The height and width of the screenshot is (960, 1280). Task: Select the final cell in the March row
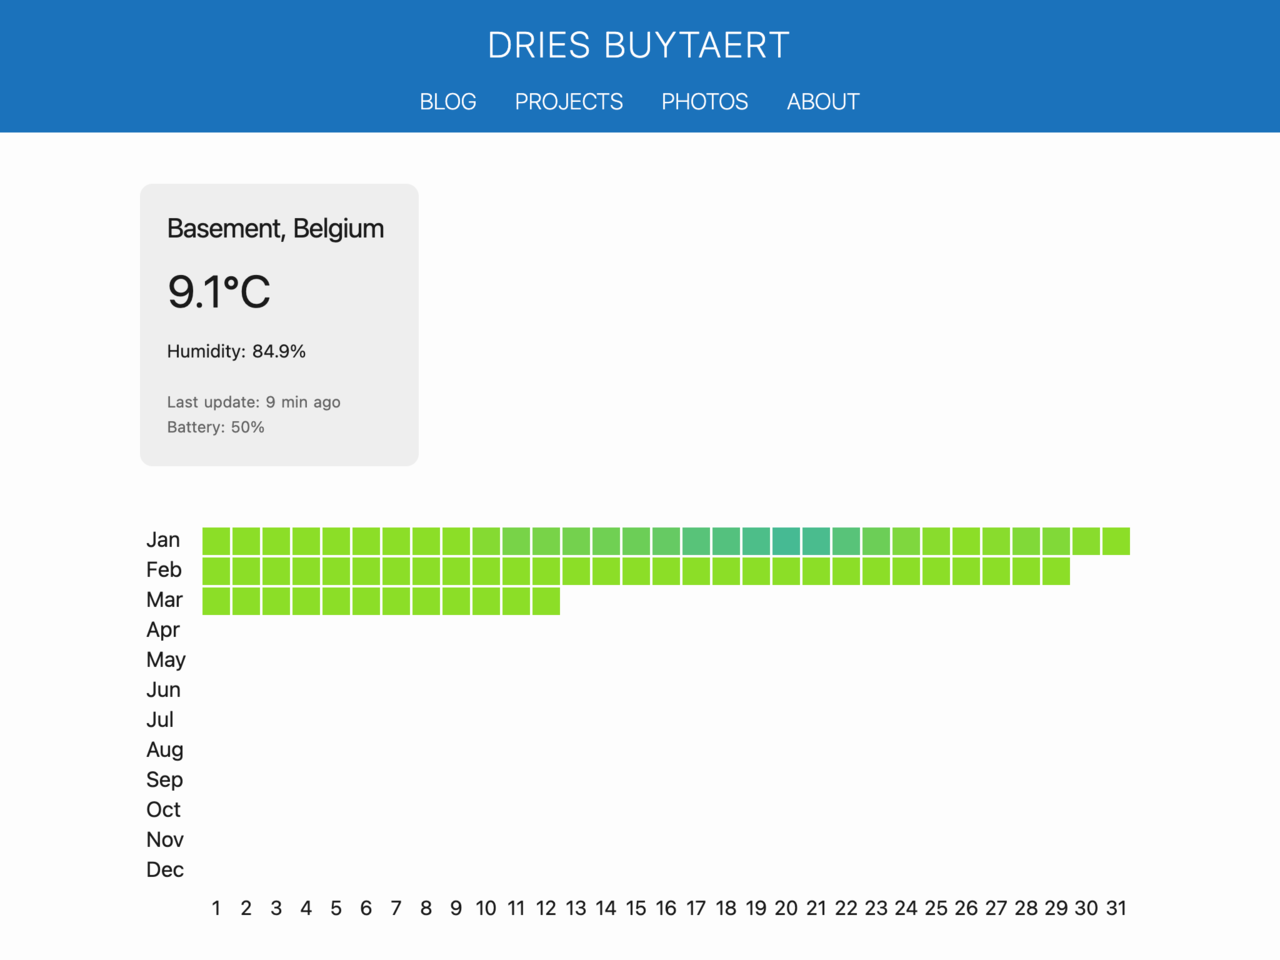click(546, 601)
